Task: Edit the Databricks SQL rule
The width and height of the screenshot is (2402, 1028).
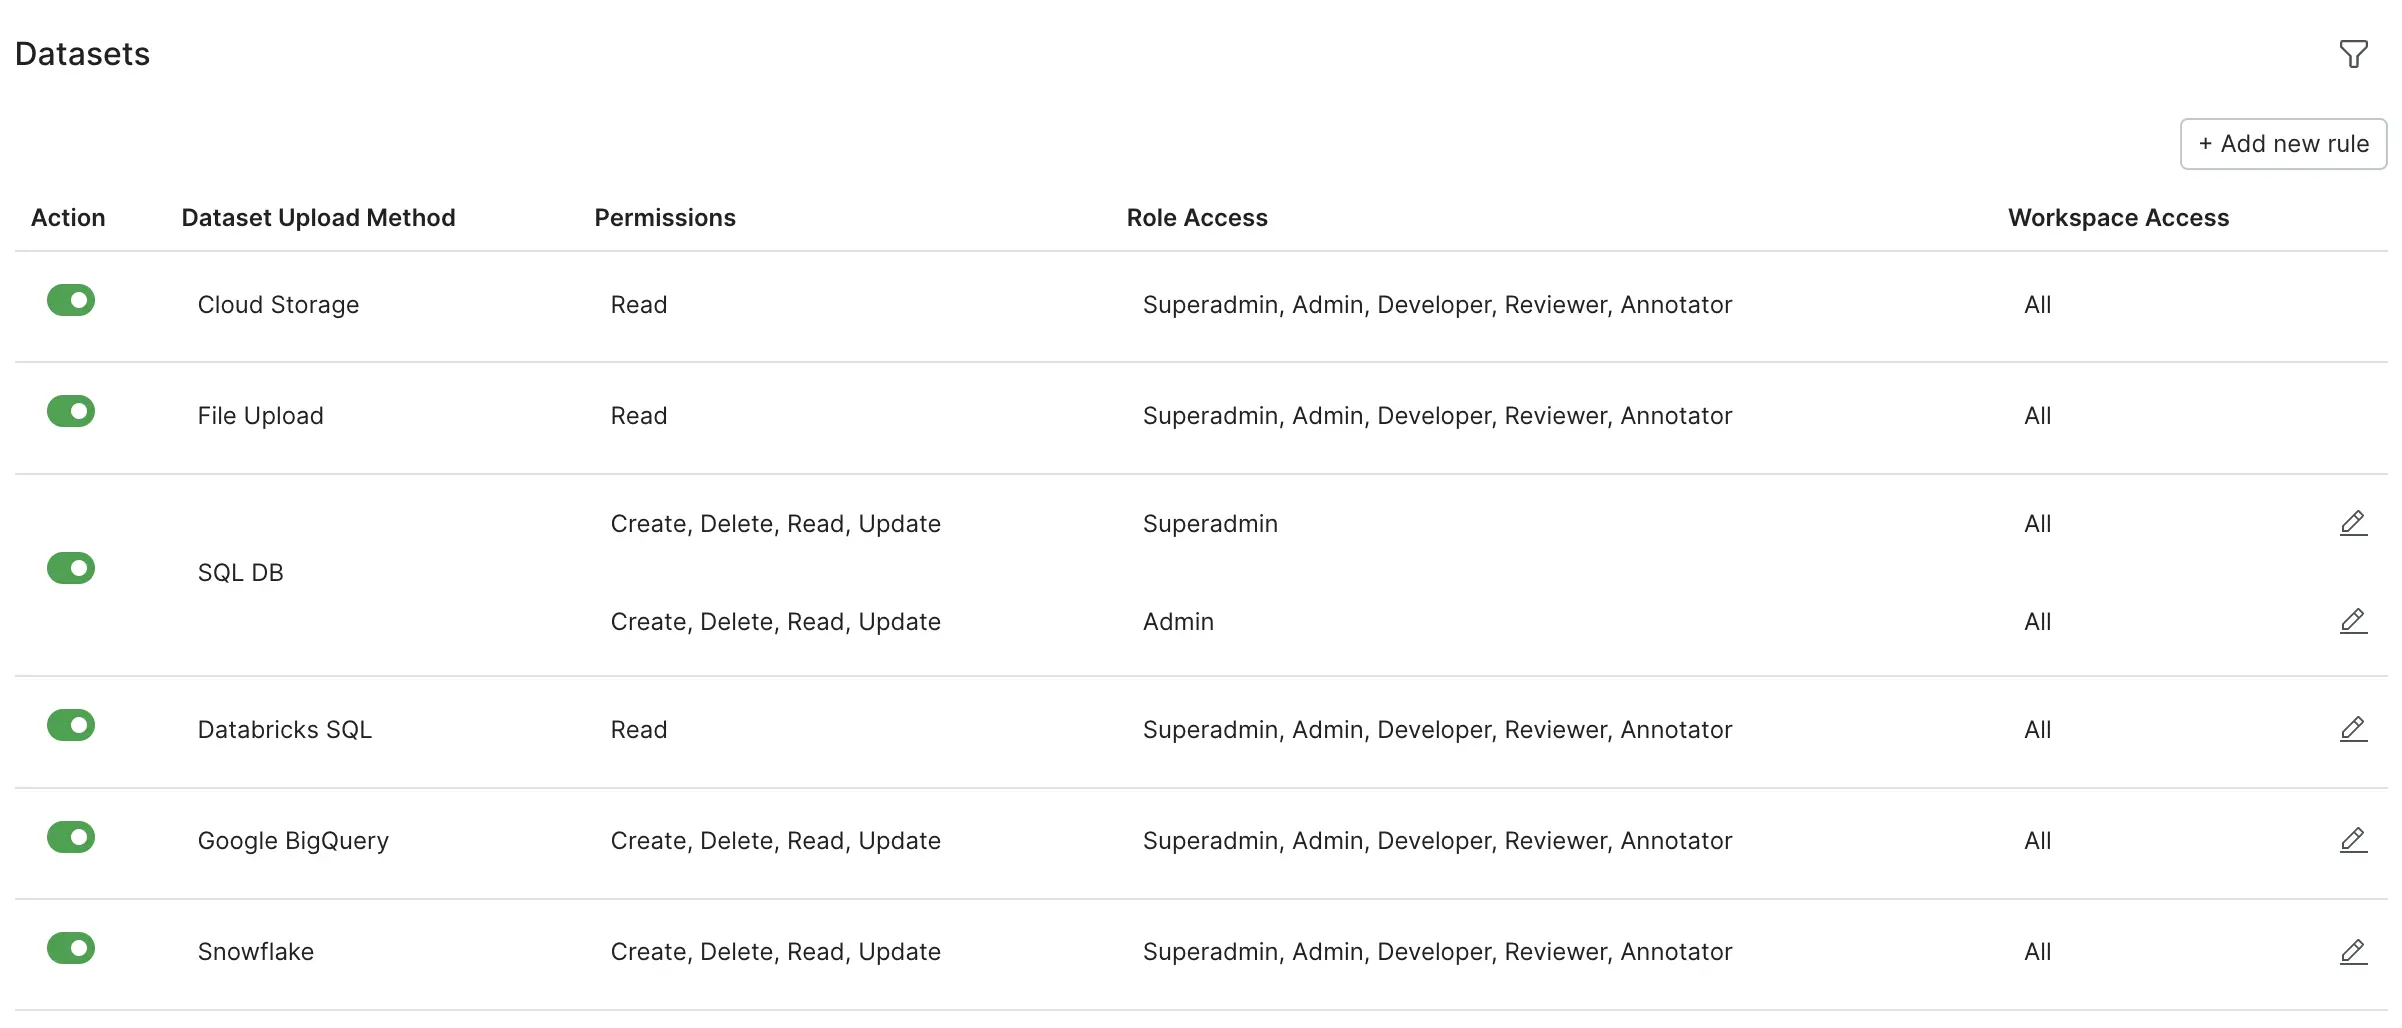Action: pos(2353,729)
